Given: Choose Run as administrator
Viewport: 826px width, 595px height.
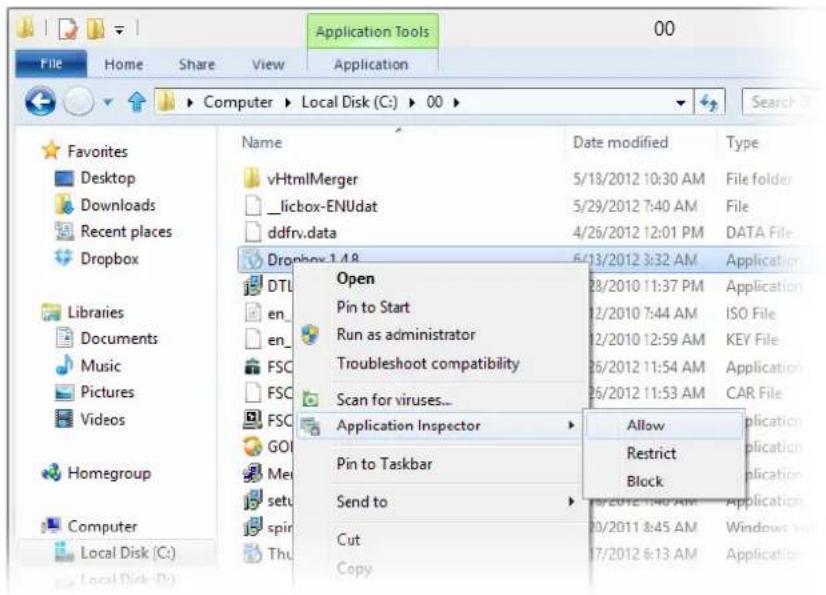Looking at the screenshot, I should pyautogui.click(x=406, y=335).
